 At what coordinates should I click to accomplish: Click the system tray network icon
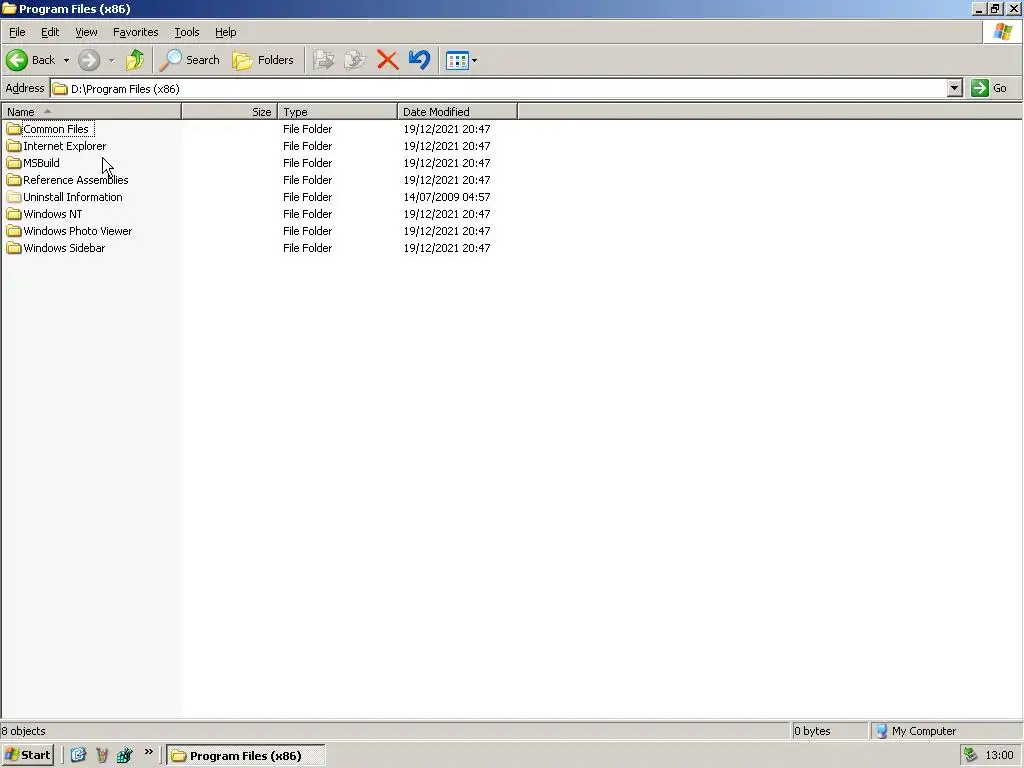[970, 755]
